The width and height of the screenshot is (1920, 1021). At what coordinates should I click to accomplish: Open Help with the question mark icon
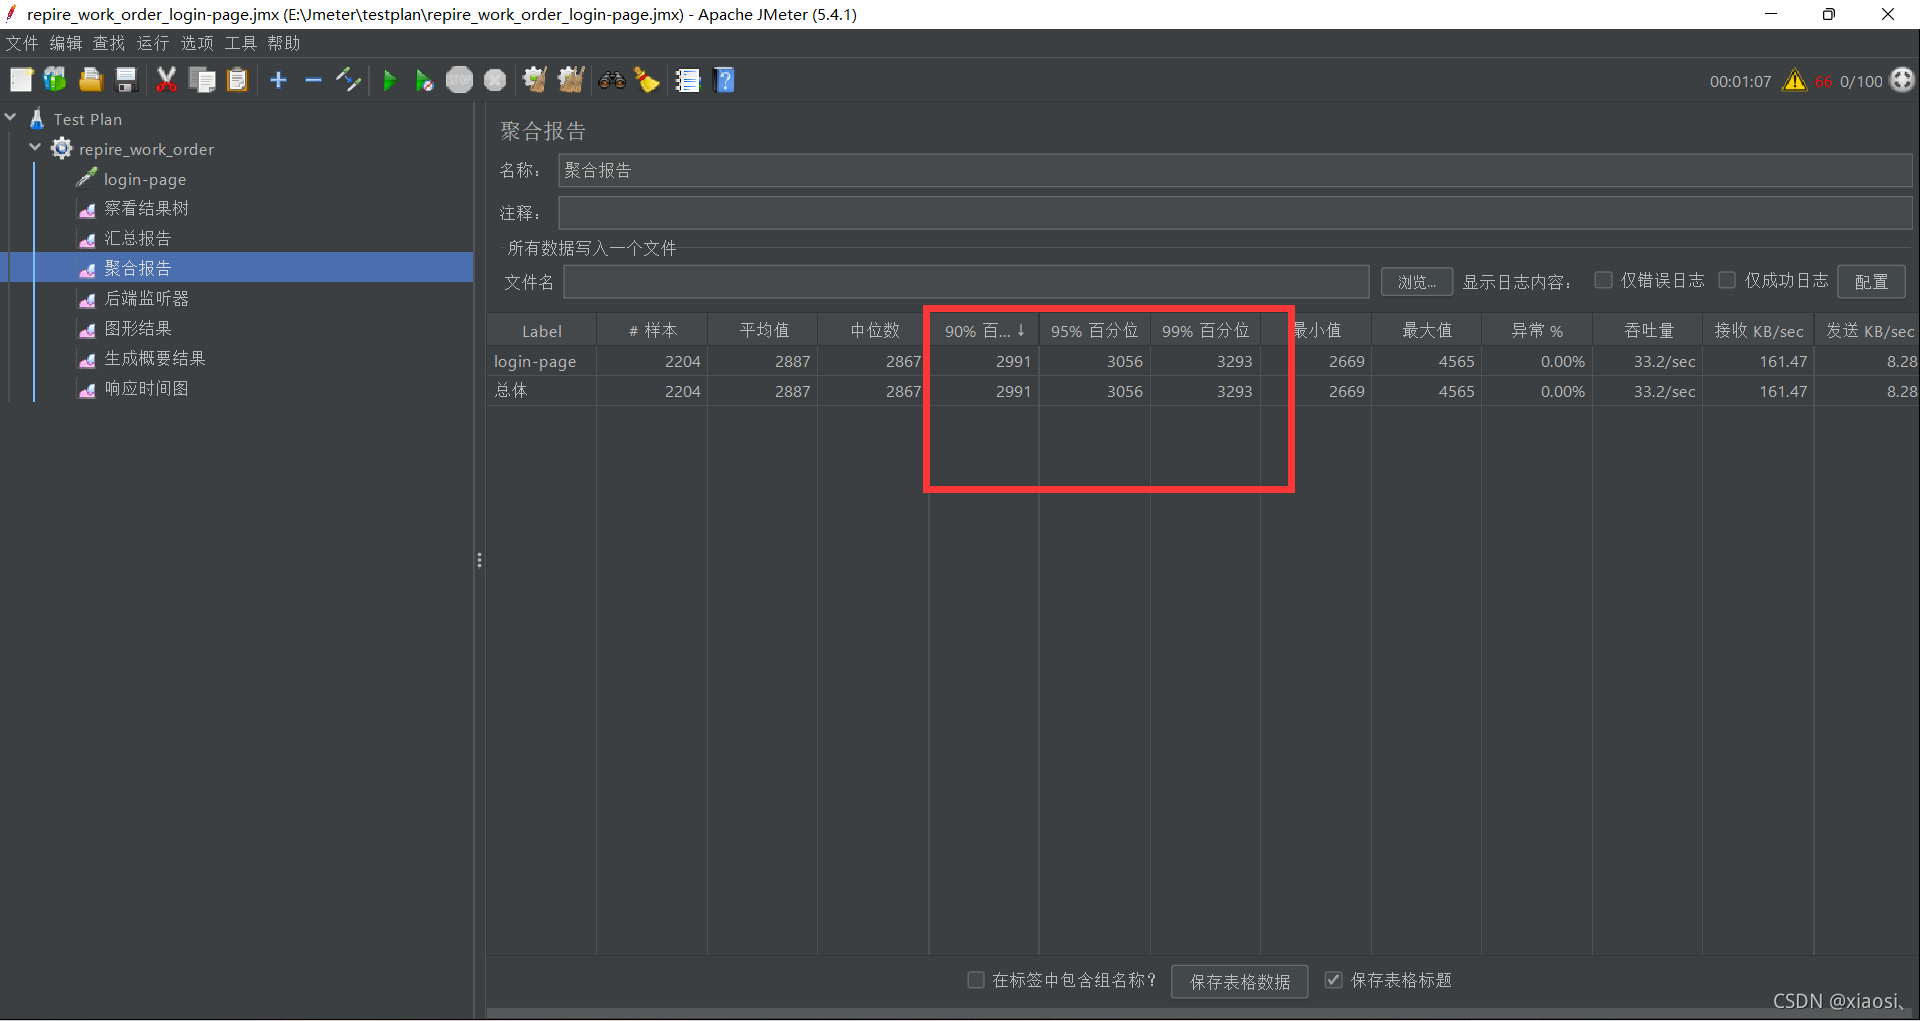pyautogui.click(x=725, y=80)
